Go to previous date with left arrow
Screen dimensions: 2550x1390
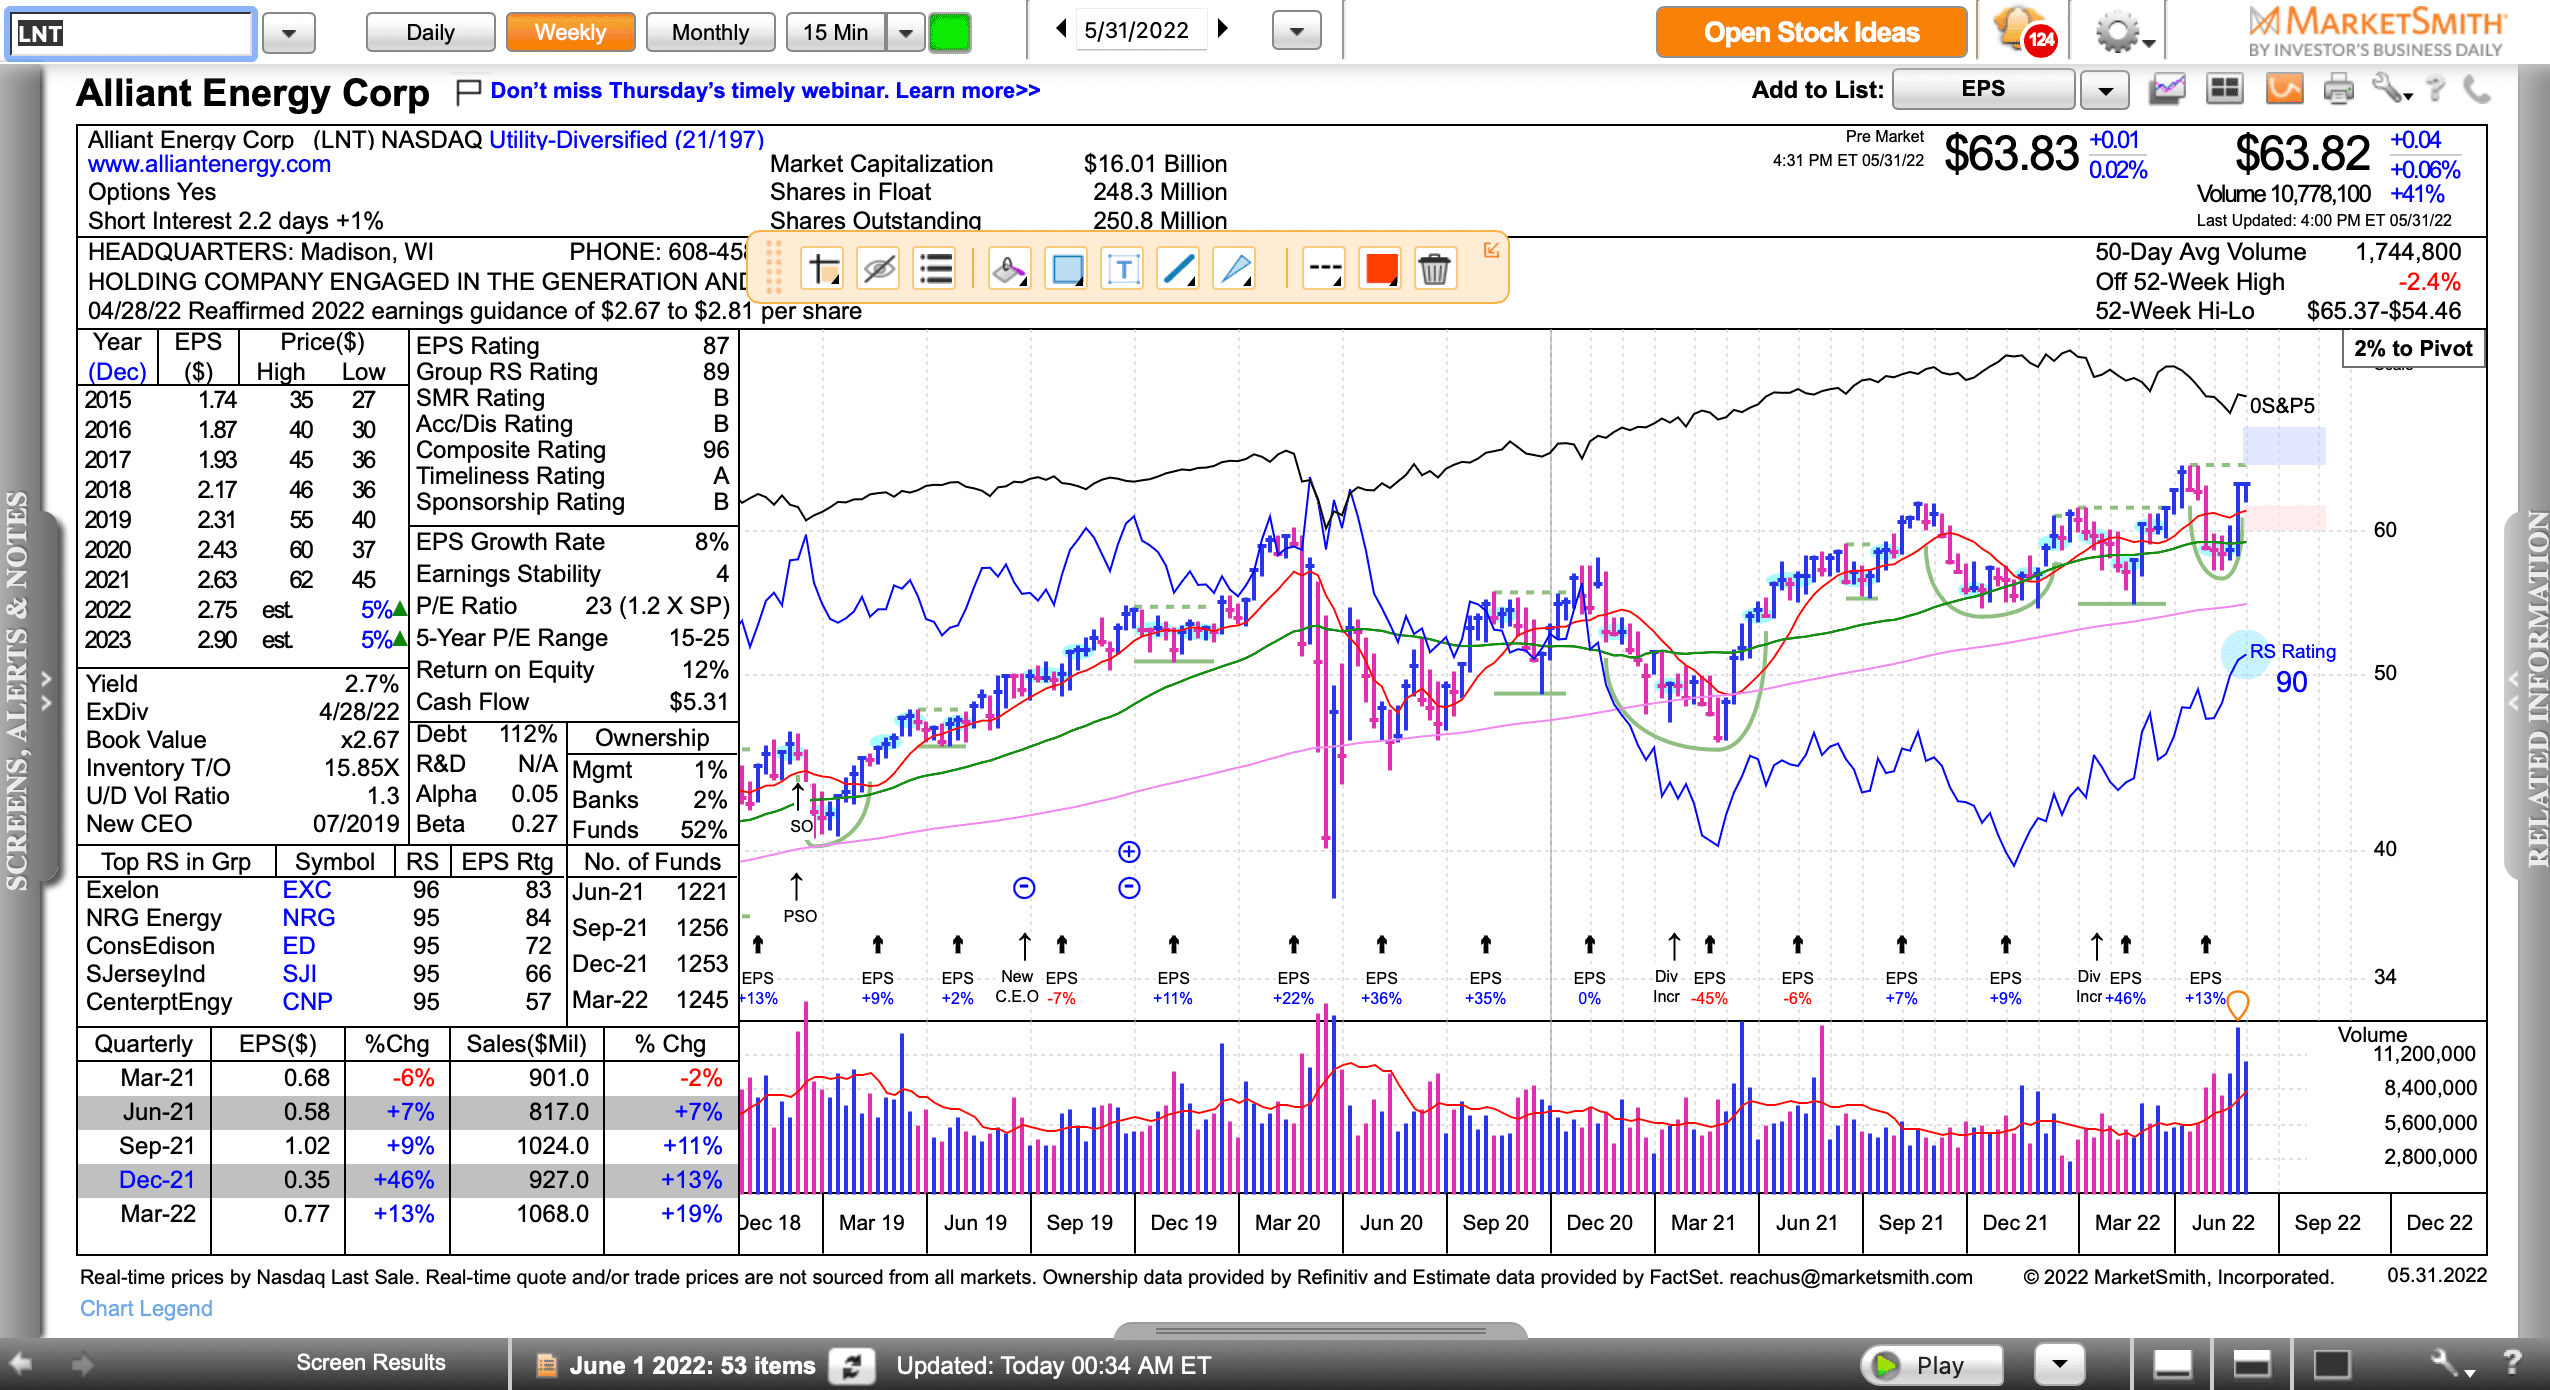(x=1062, y=29)
